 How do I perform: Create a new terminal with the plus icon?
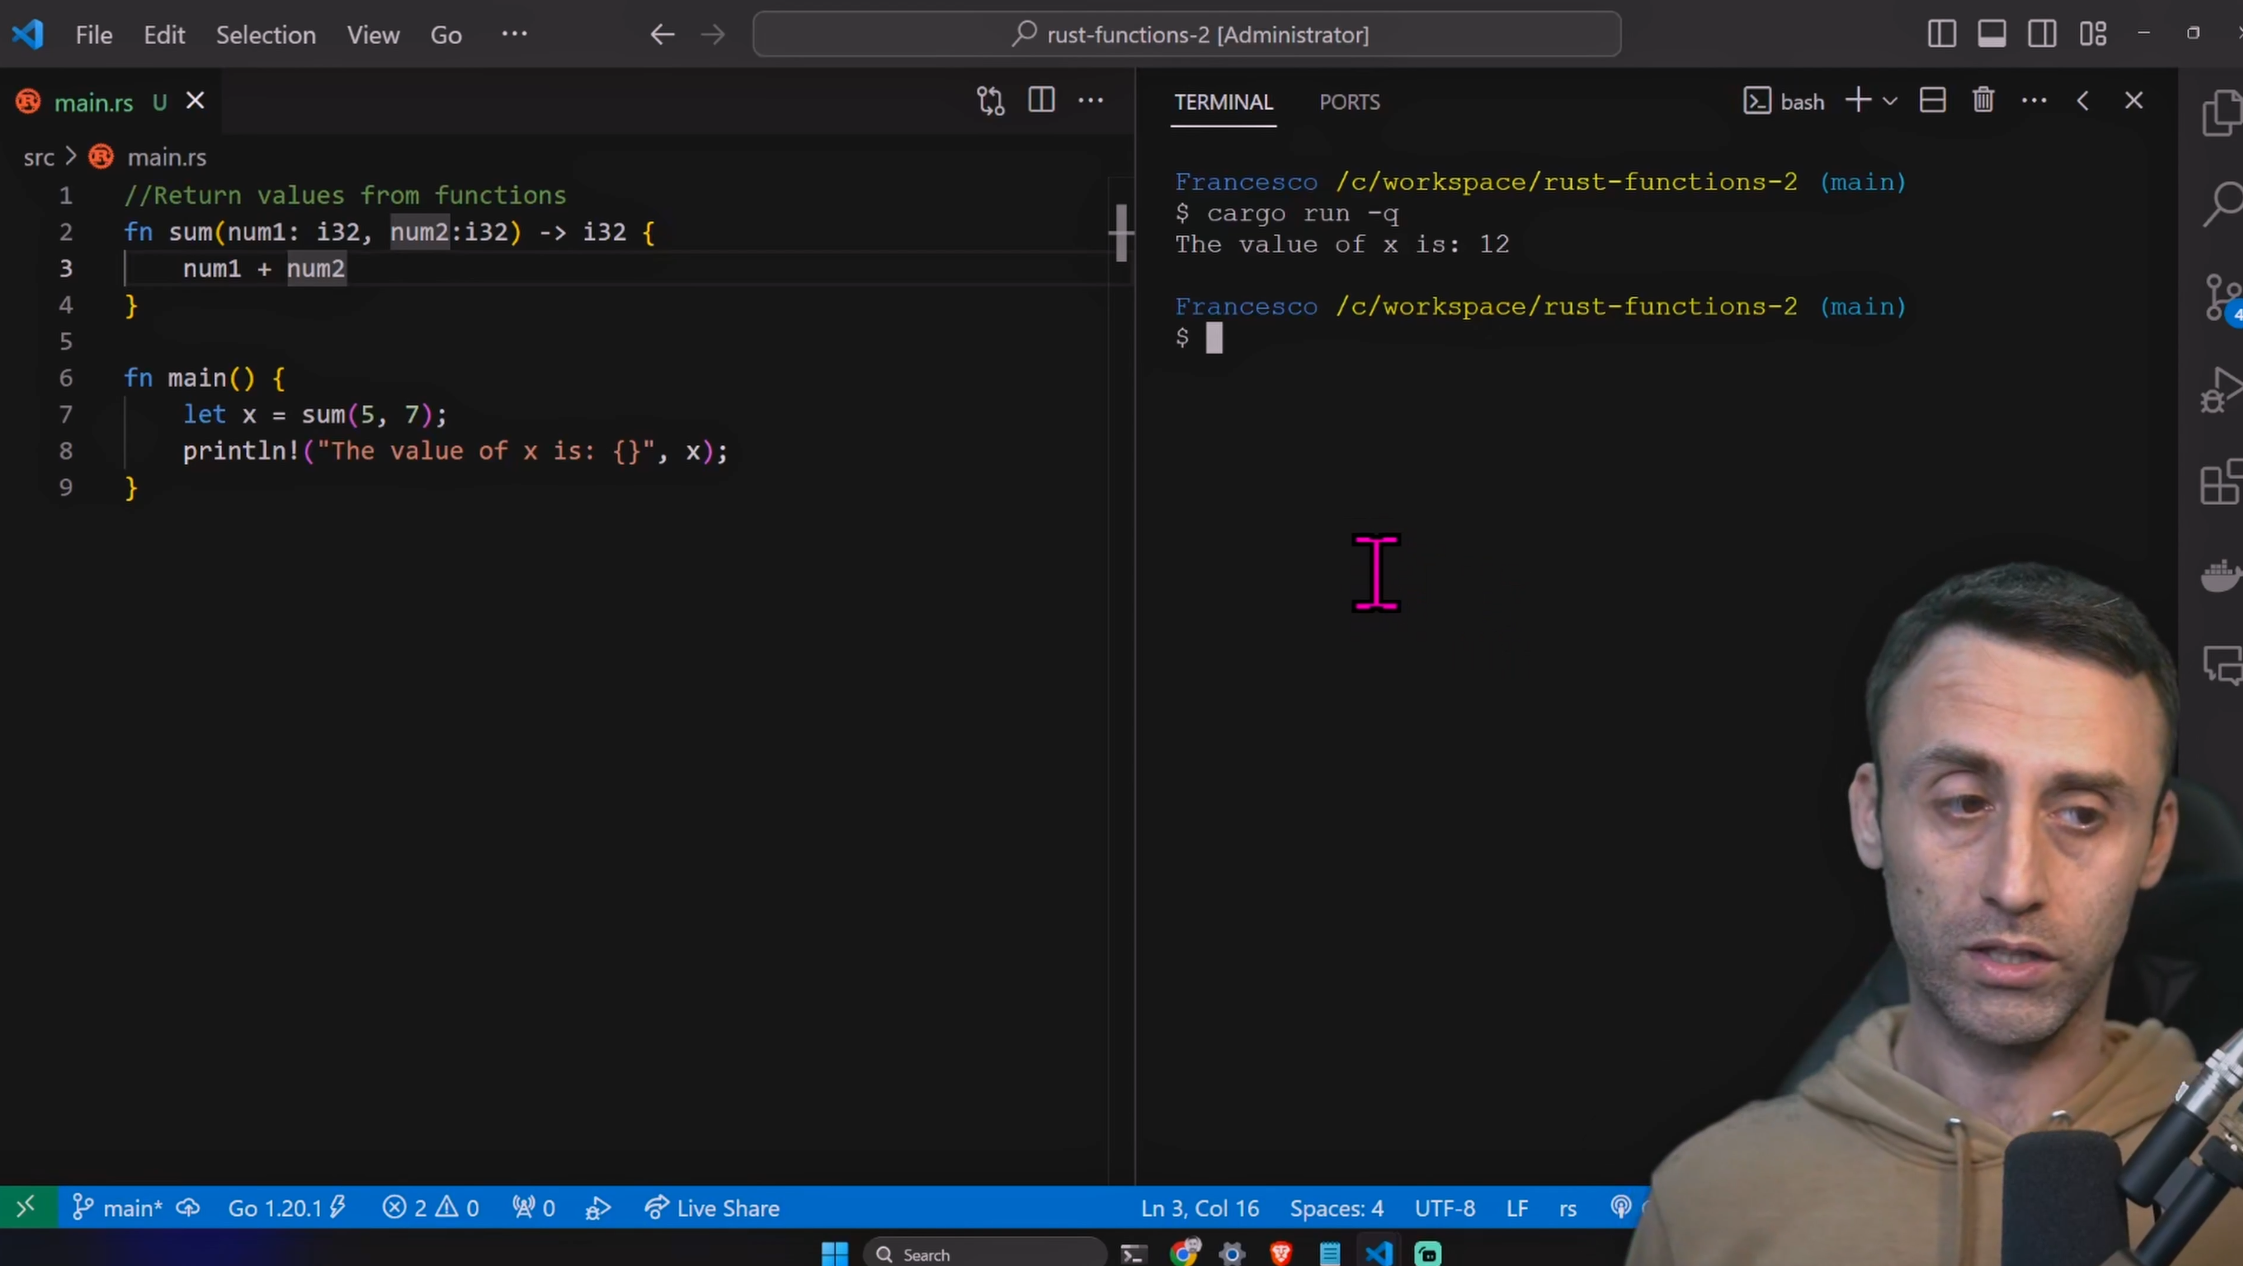(x=1858, y=100)
